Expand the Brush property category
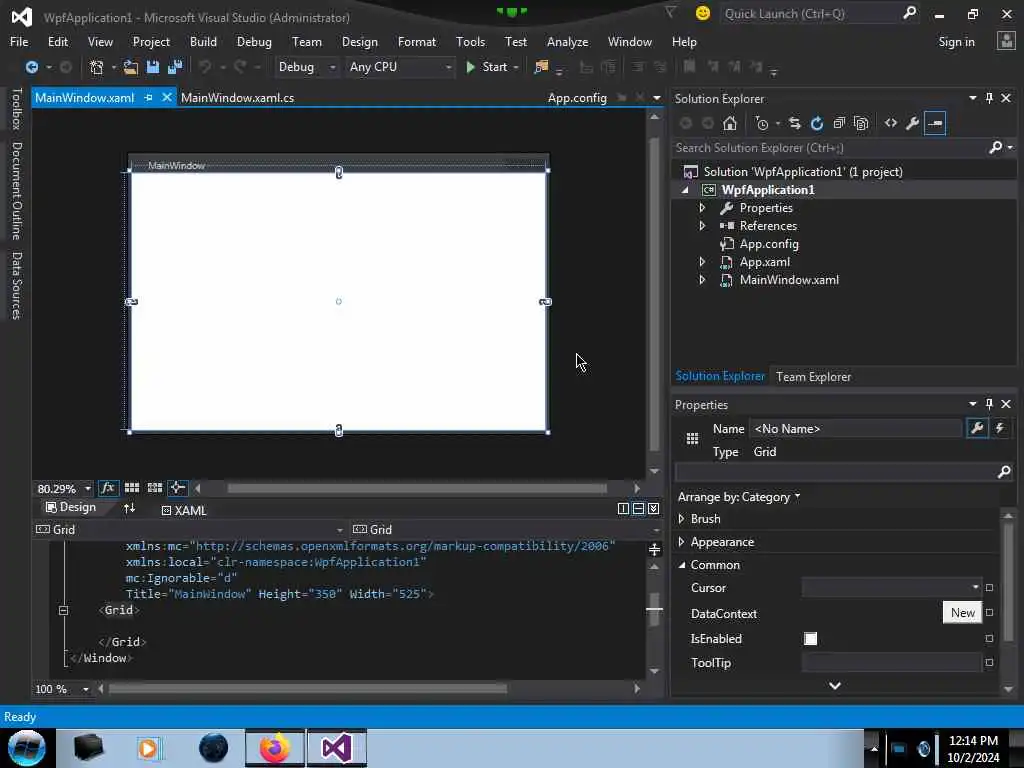Image resolution: width=1024 pixels, height=768 pixels. click(681, 519)
